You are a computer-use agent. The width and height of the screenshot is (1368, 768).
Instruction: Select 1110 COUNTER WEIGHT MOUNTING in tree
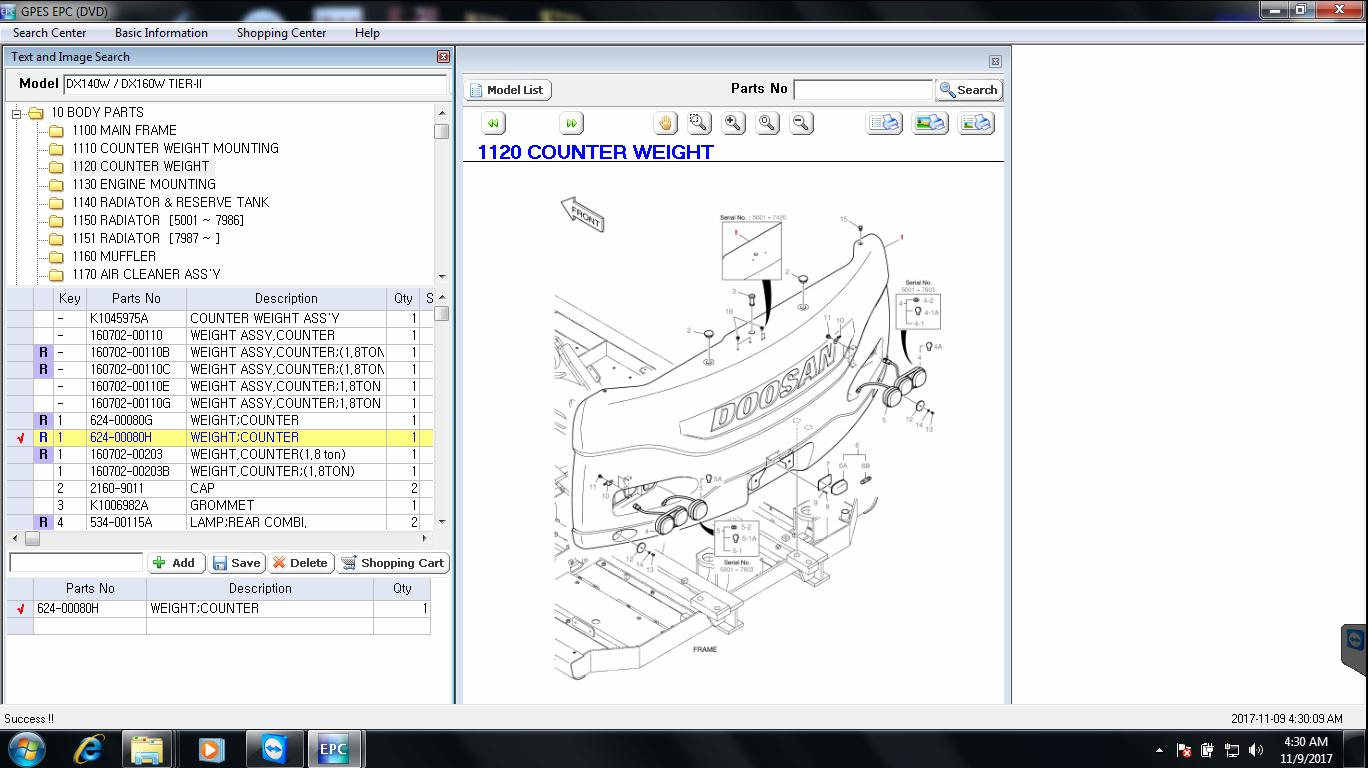pyautogui.click(x=175, y=148)
